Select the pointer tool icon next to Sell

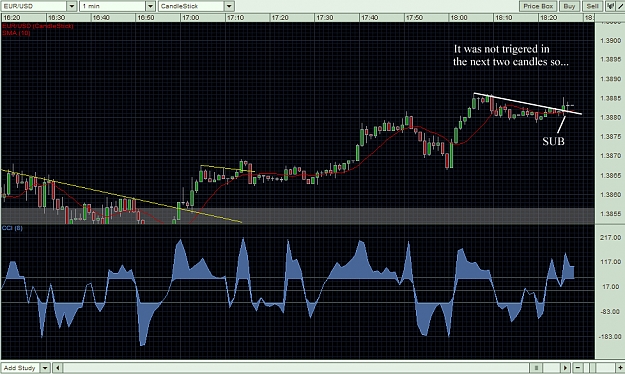click(610, 6)
